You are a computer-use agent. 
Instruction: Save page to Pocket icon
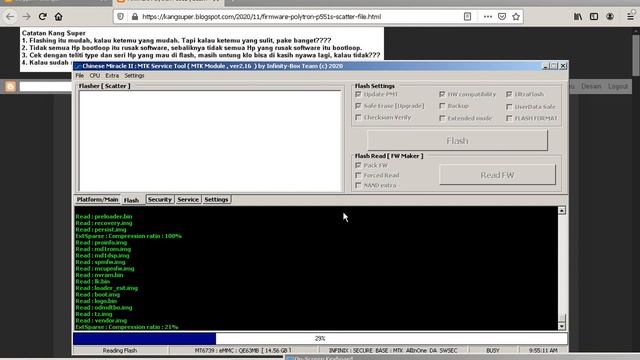tap(502, 17)
